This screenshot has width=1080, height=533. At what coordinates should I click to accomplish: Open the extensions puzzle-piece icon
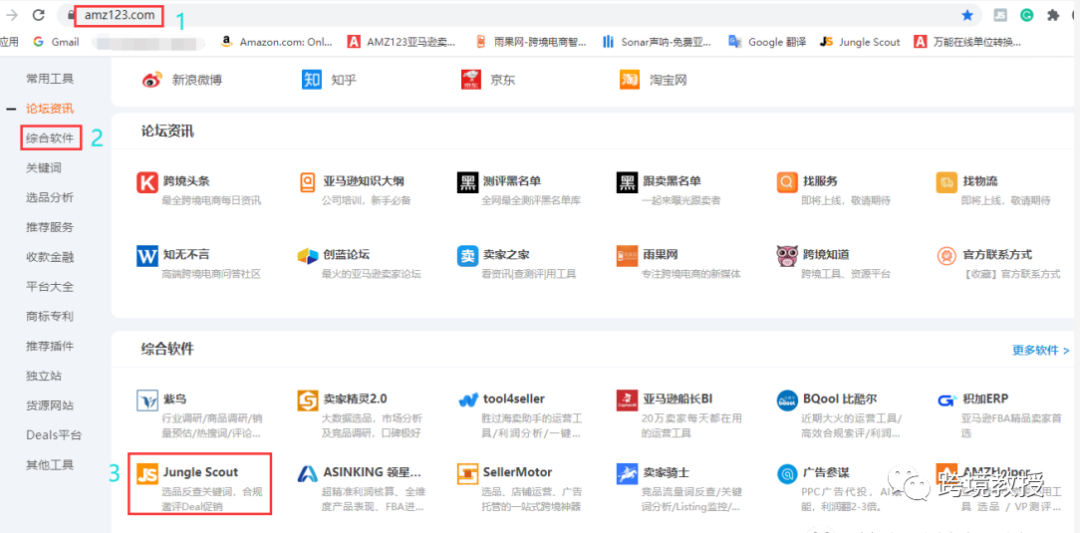coord(1052,15)
